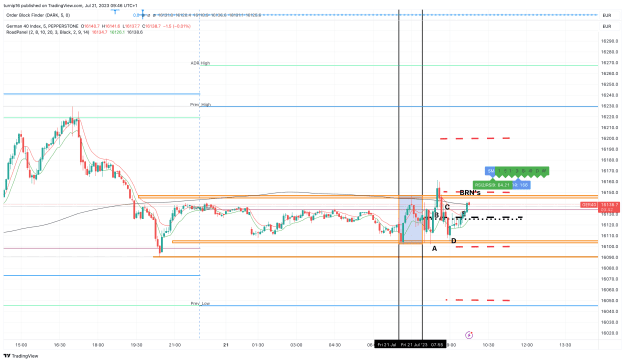Viewport: 625px width, 362px height.
Task: Click the 10:30 time axis label
Action: click(488, 345)
